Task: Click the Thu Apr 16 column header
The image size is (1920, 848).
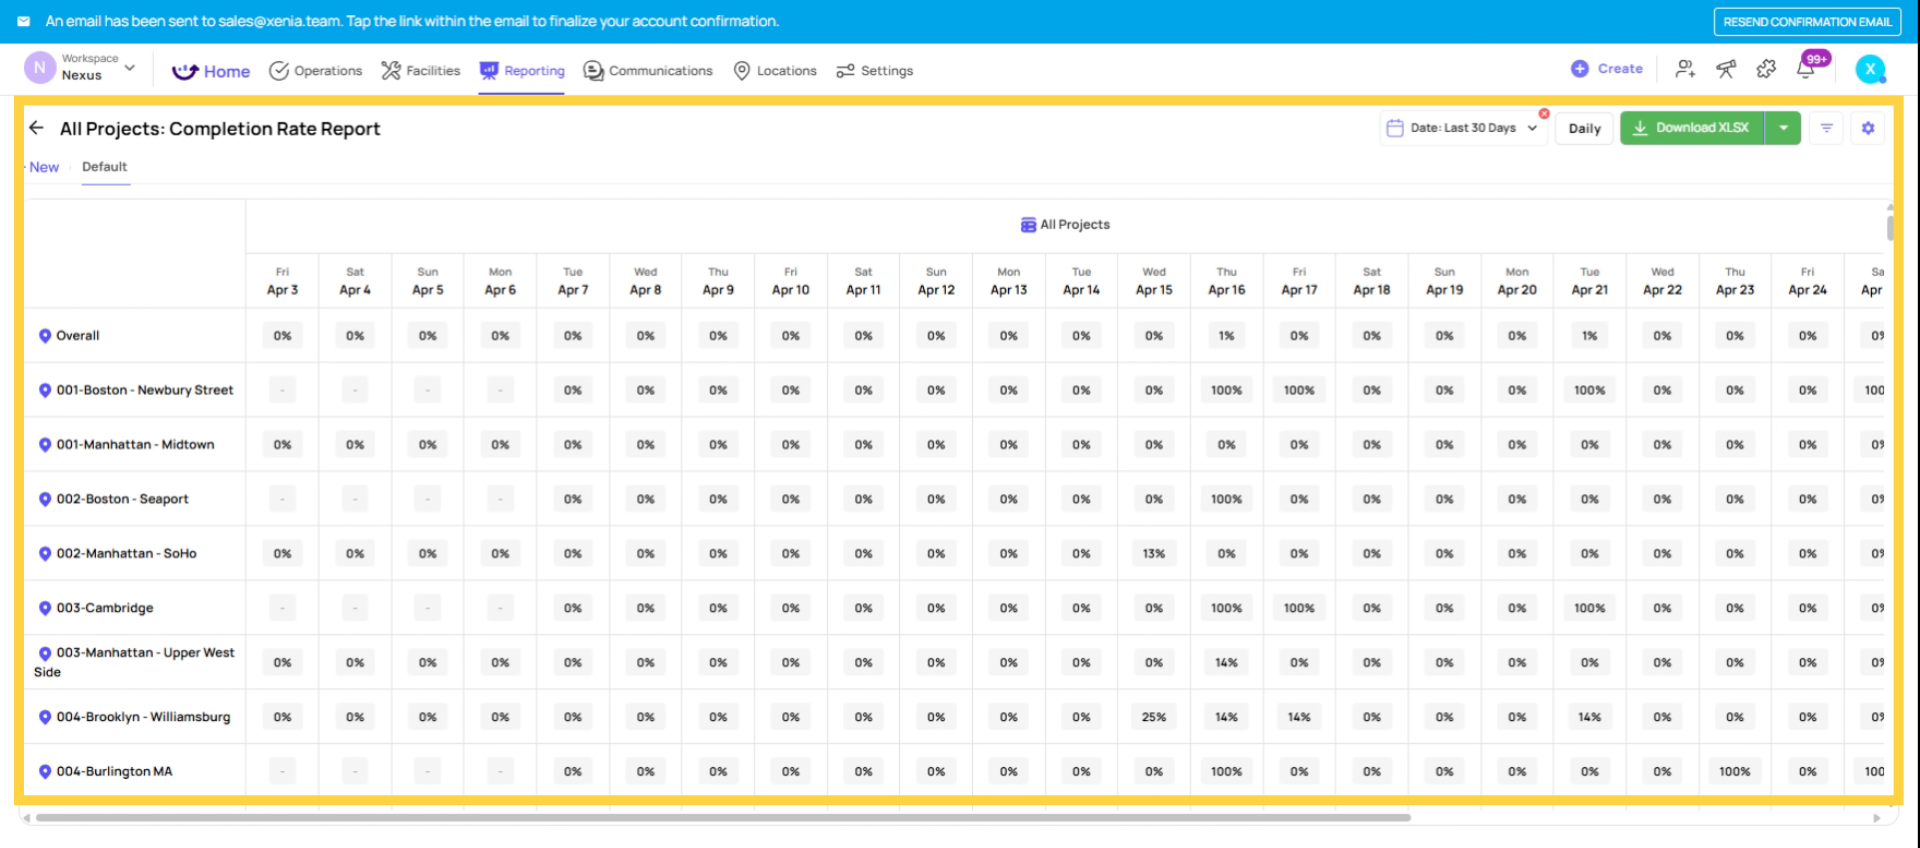Action: coord(1227,281)
